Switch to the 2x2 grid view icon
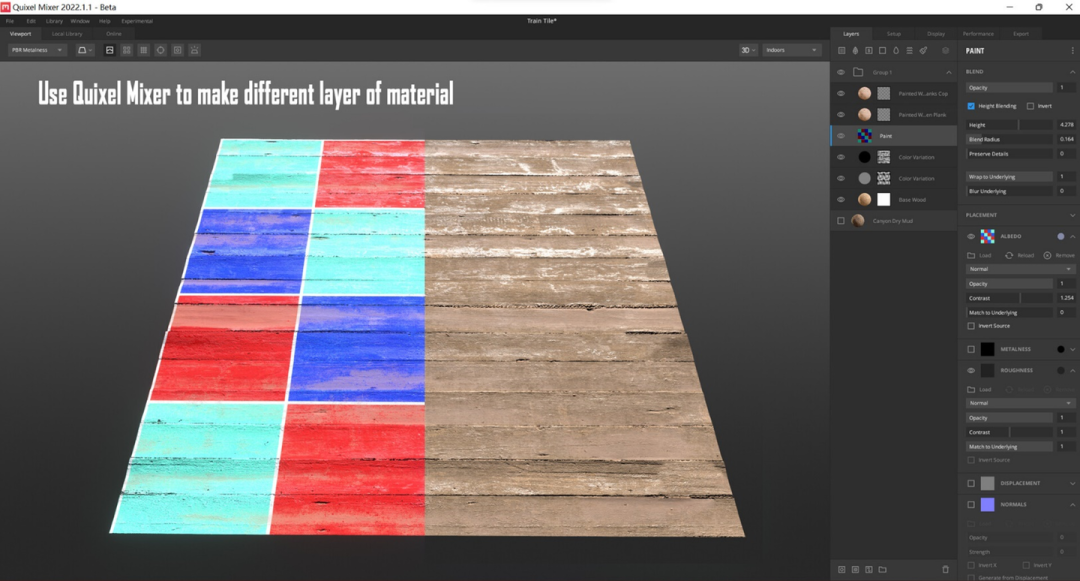1080x581 pixels. 127,50
